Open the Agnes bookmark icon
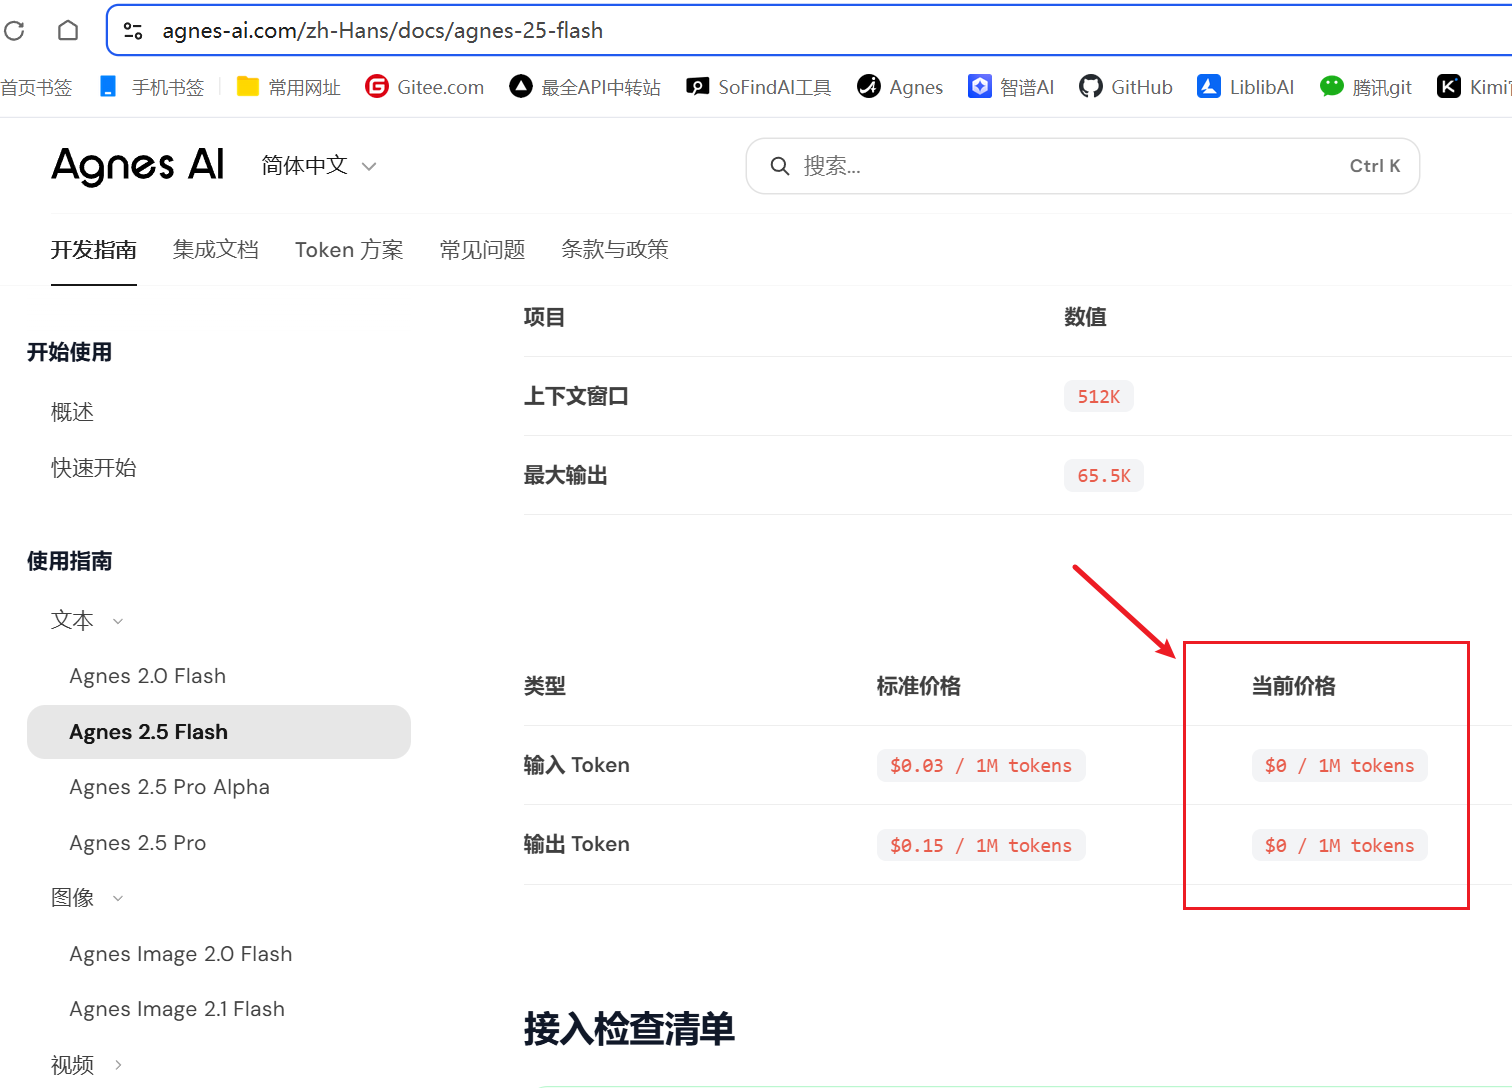This screenshot has width=1512, height=1088. [869, 87]
